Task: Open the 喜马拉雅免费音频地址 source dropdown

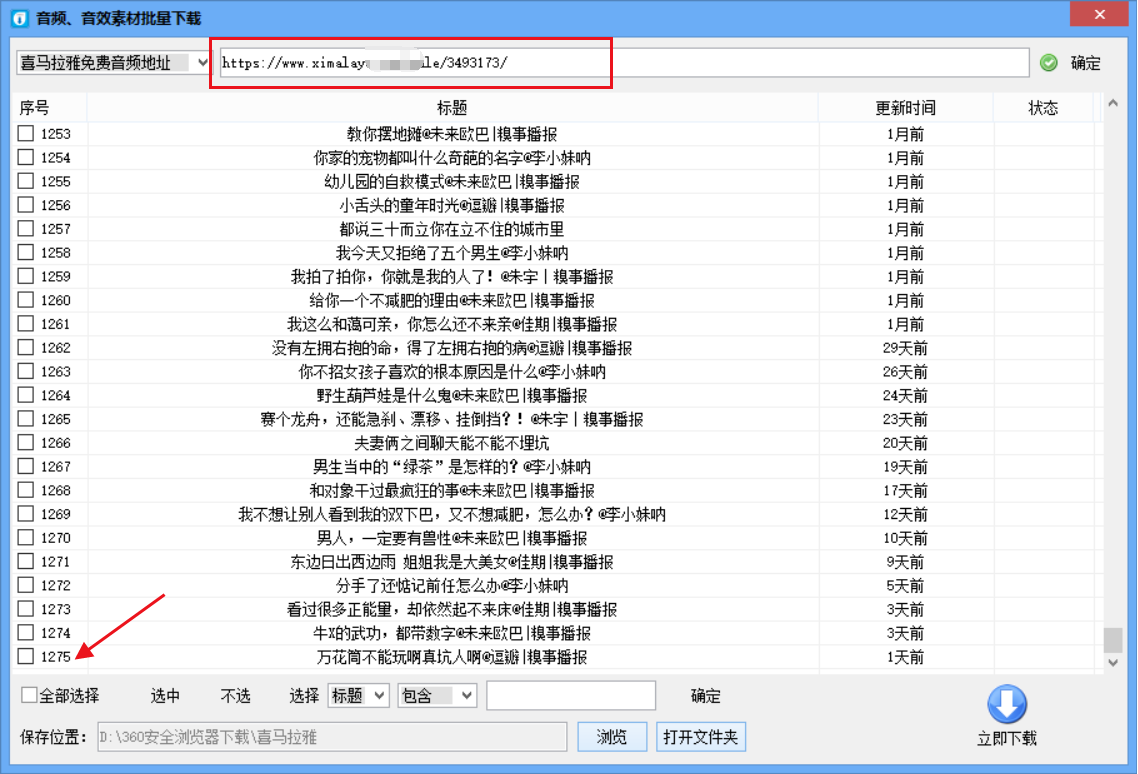Action: 113,63
